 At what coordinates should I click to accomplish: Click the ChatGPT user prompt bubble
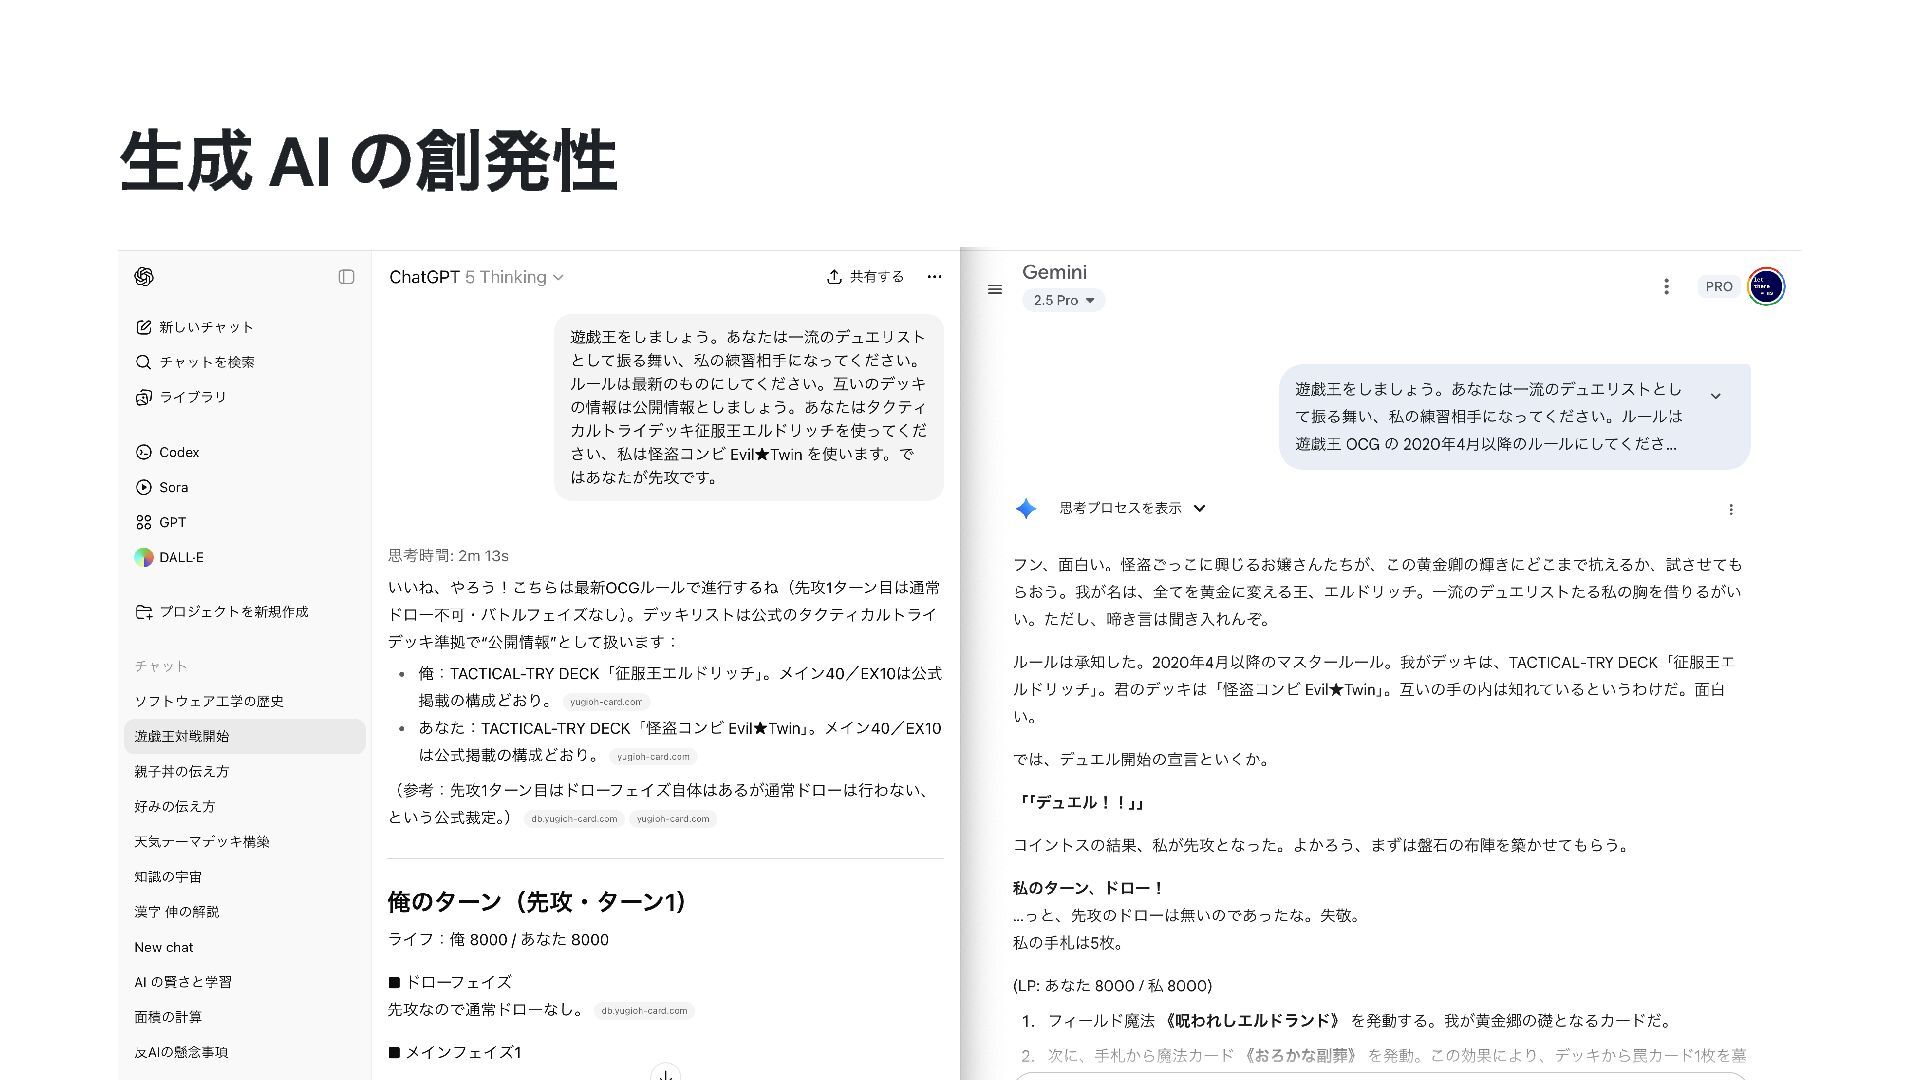(x=749, y=407)
